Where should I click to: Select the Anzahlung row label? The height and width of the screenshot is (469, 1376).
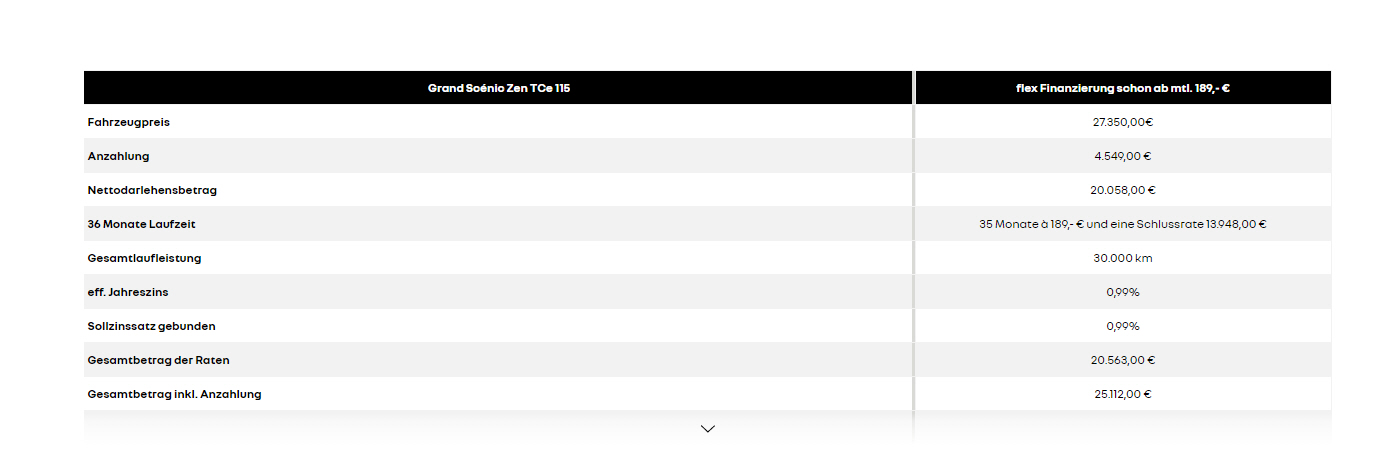click(118, 156)
